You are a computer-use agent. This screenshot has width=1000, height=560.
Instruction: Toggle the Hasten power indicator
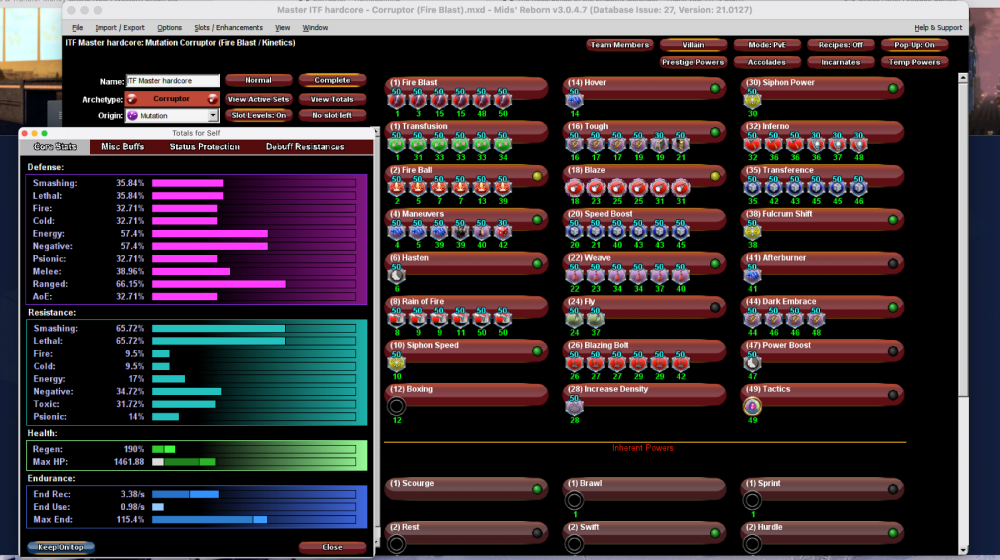click(537, 263)
